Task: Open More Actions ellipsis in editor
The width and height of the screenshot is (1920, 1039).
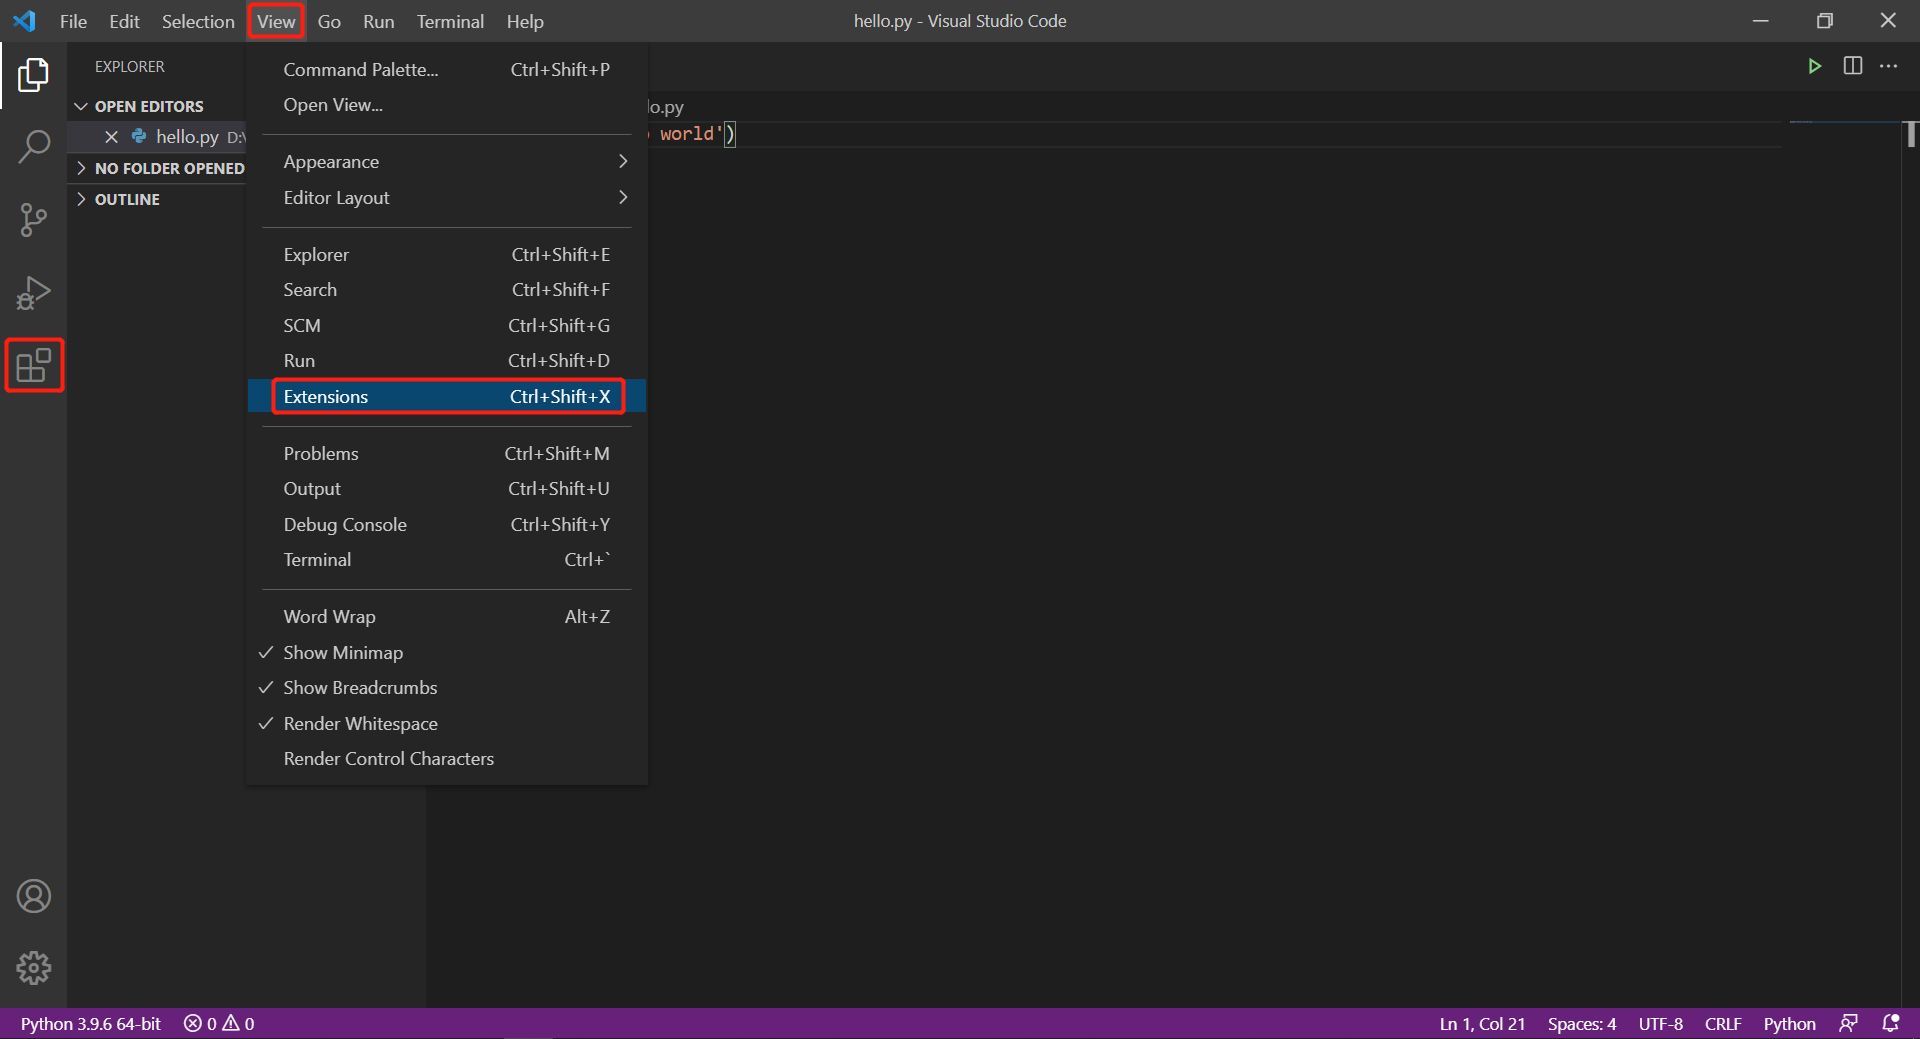Action: pyautogui.click(x=1888, y=66)
